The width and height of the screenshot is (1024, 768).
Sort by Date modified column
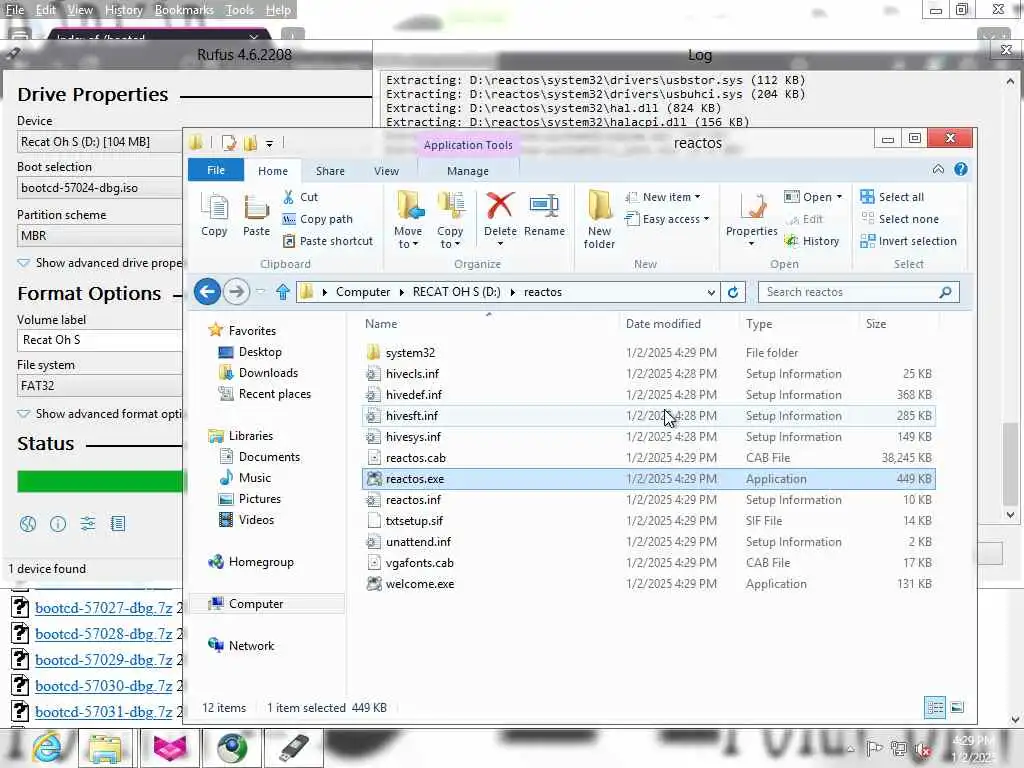click(663, 323)
